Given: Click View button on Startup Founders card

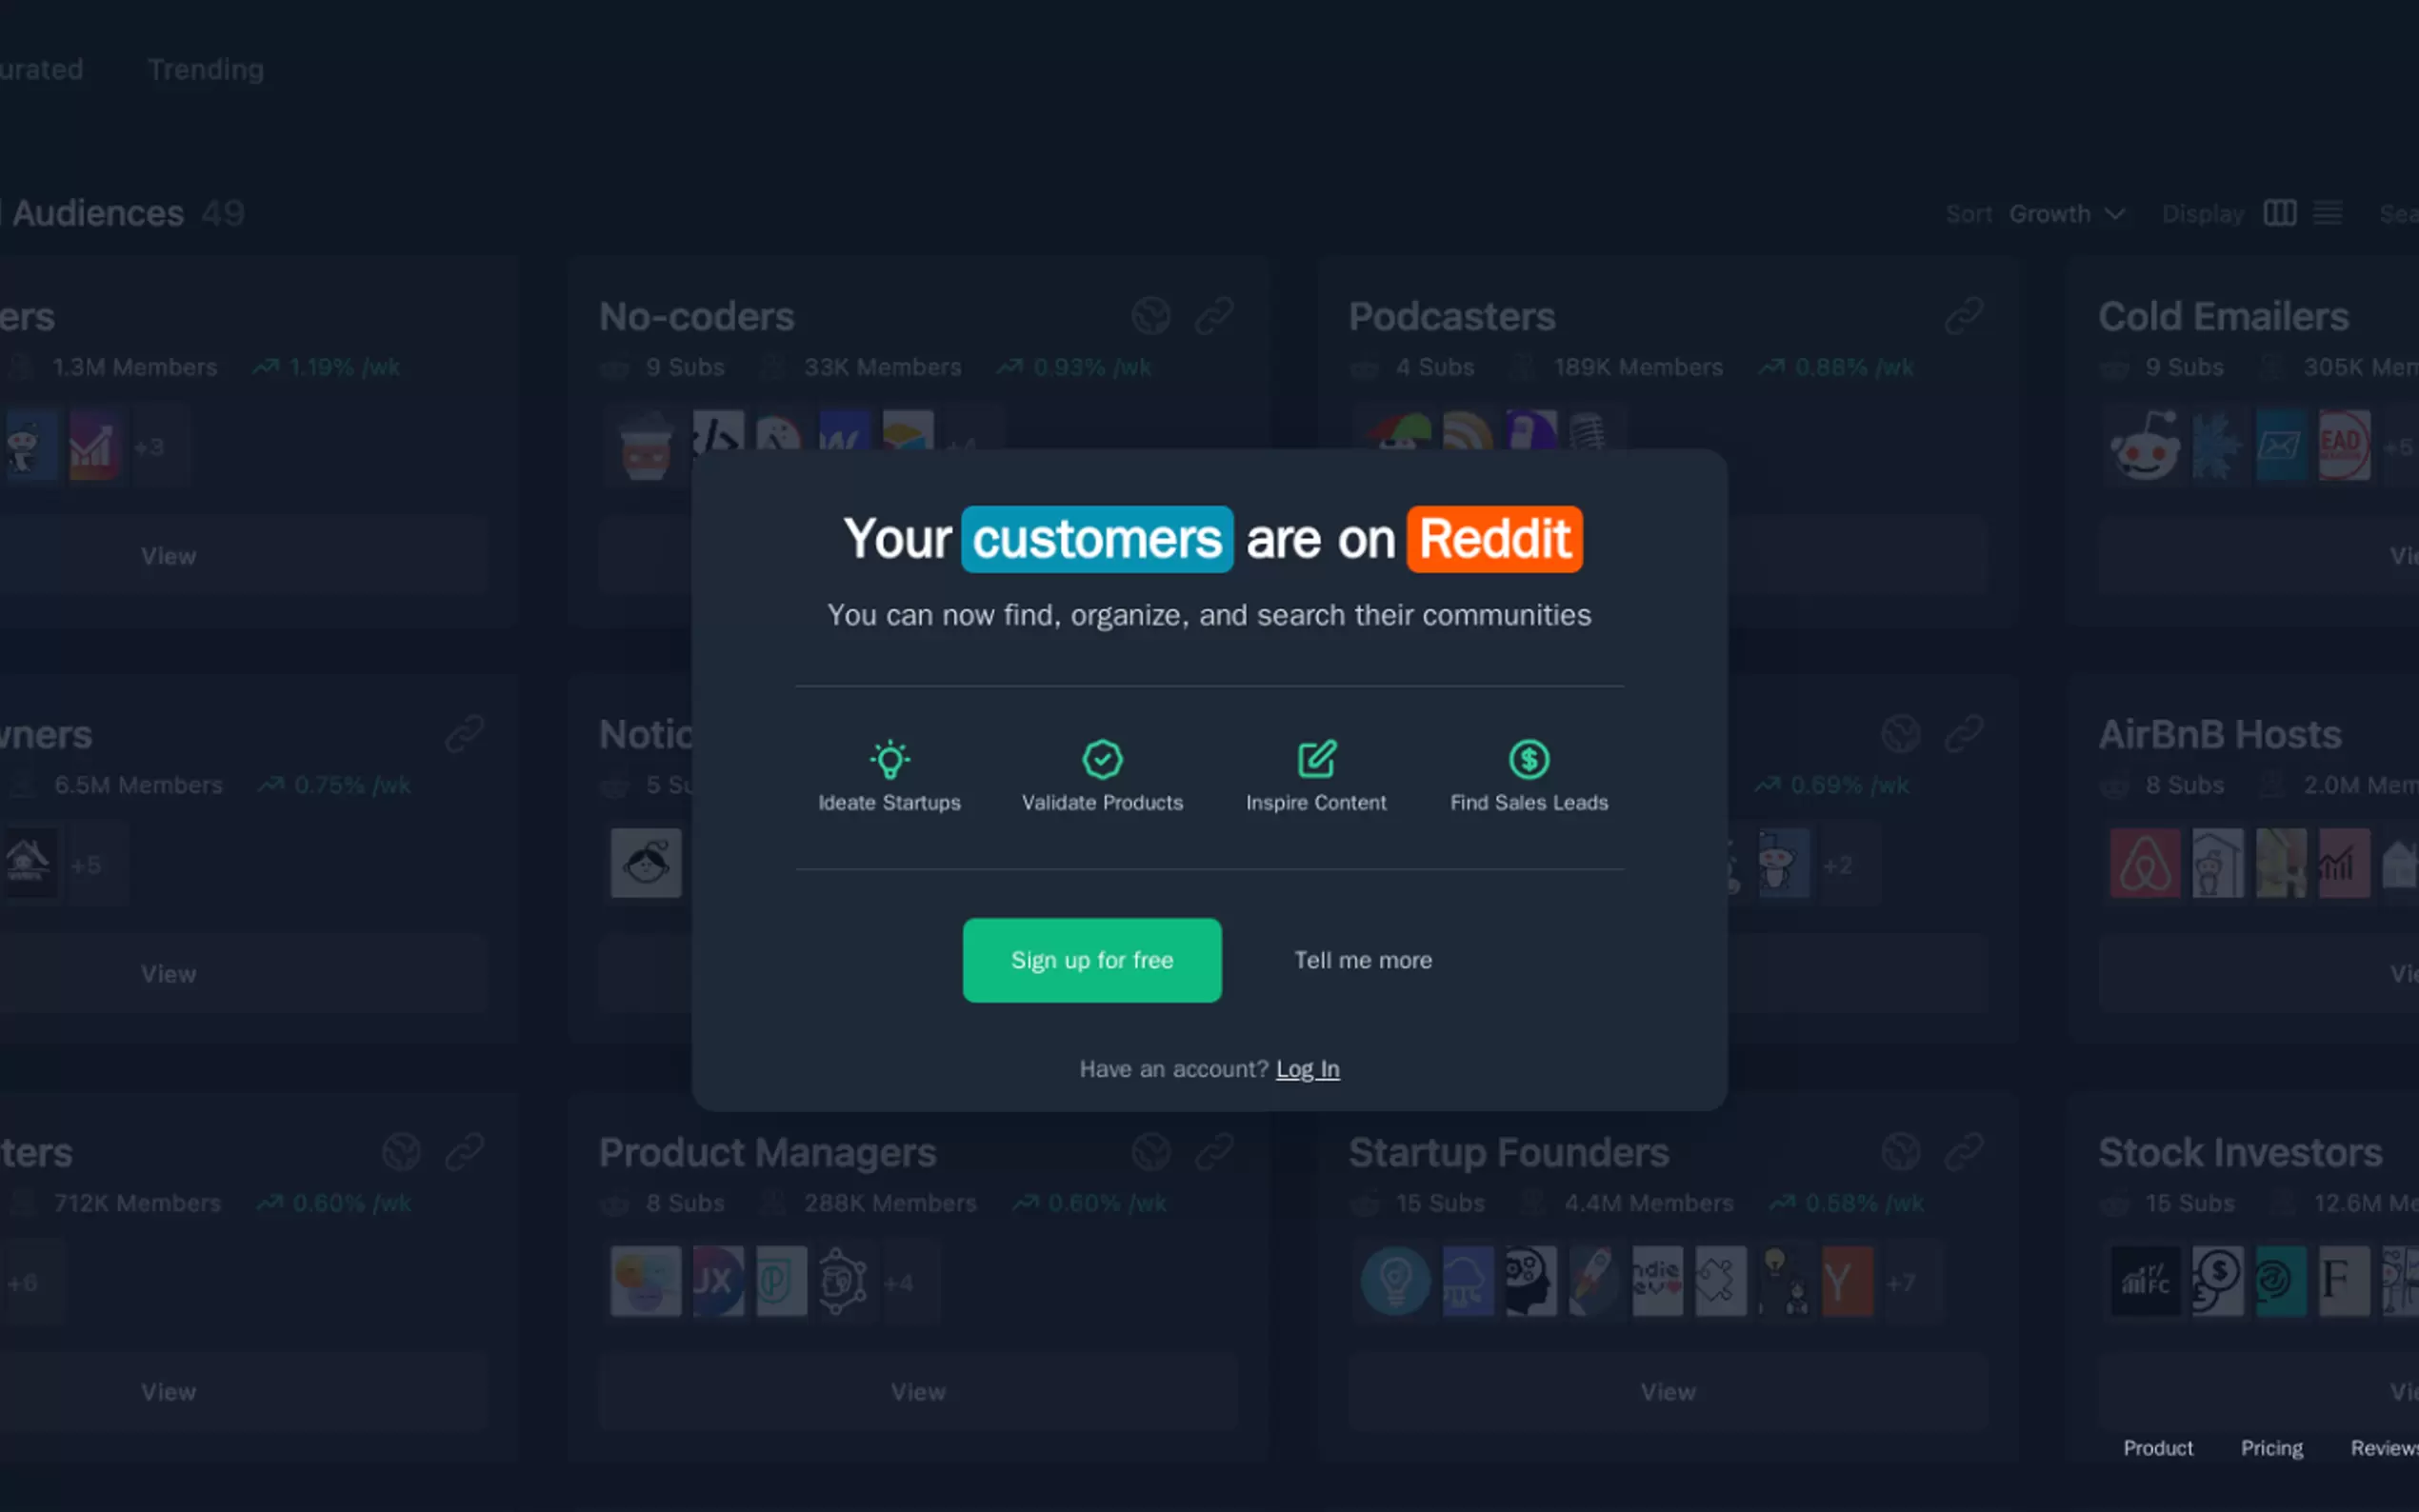Looking at the screenshot, I should coord(1667,1392).
